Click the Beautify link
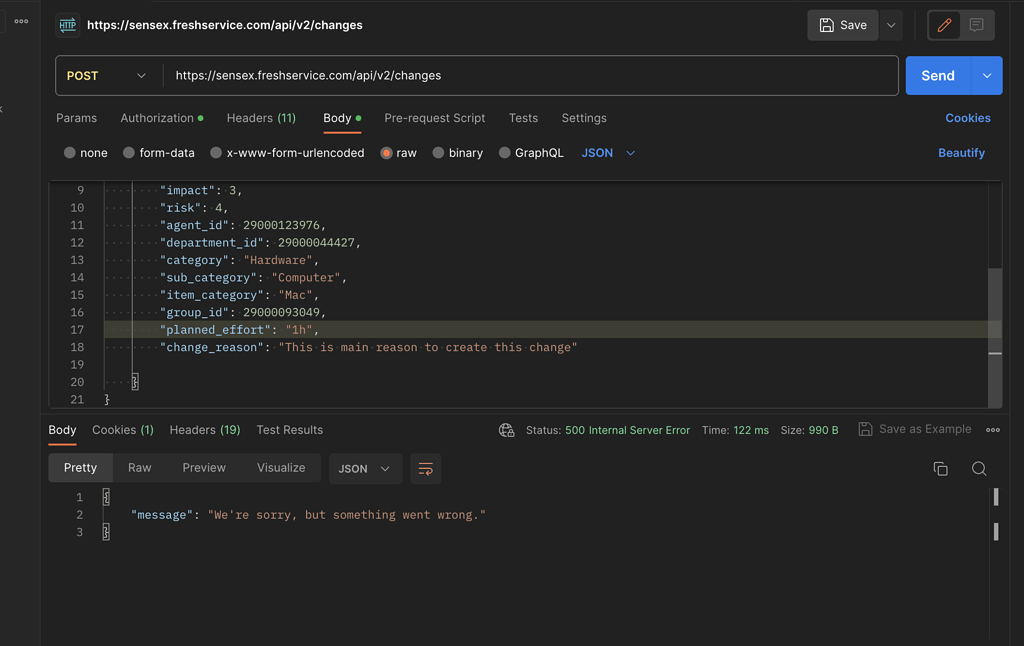The height and width of the screenshot is (646, 1024). (961, 153)
